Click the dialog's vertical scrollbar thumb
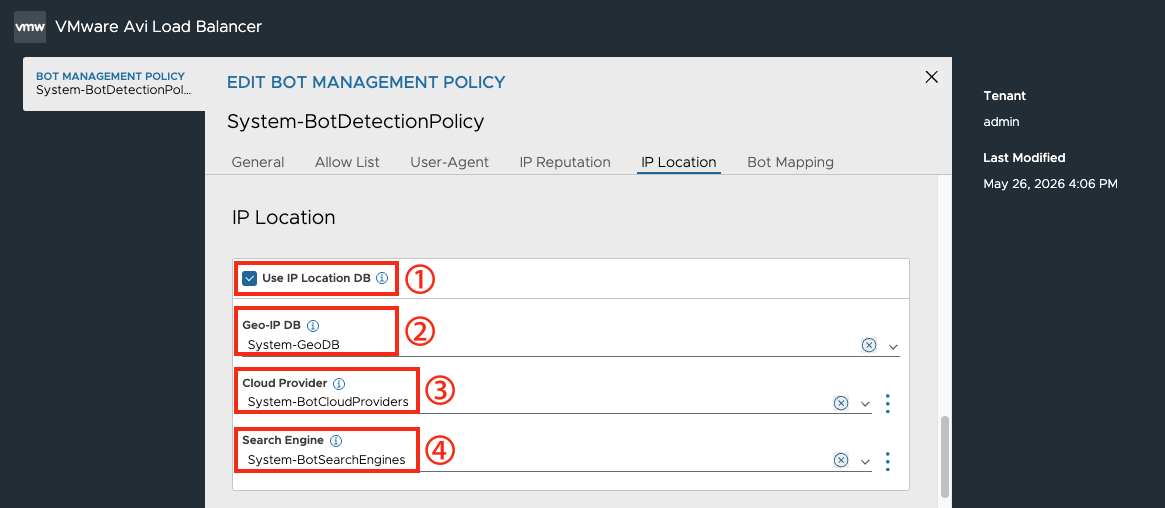This screenshot has height=508, width=1165. (x=944, y=456)
